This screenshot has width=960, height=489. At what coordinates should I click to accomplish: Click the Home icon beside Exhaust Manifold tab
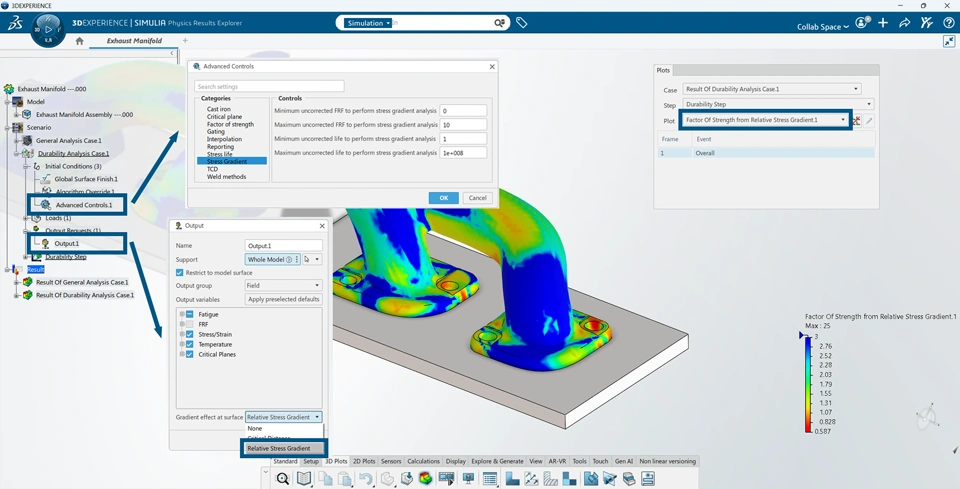click(x=79, y=41)
